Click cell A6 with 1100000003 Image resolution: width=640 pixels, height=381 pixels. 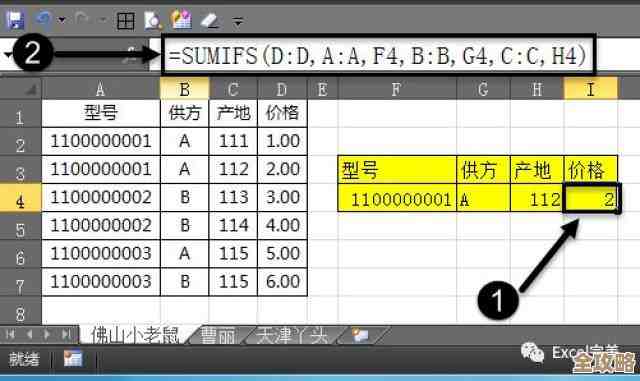click(101, 254)
